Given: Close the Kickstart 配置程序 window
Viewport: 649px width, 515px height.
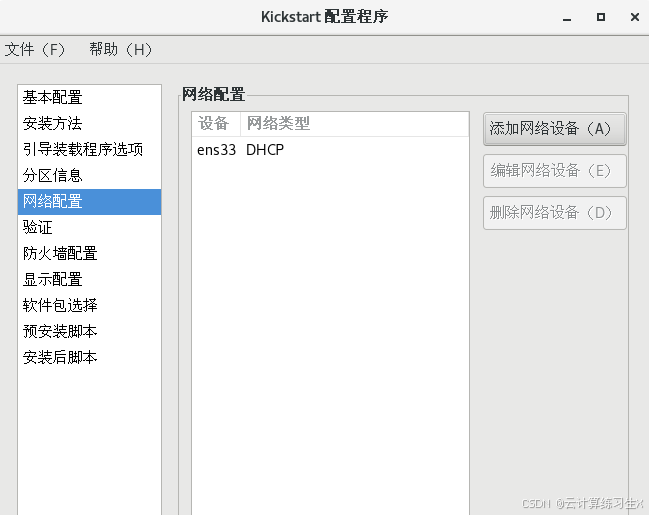Looking at the screenshot, I should tap(635, 17).
